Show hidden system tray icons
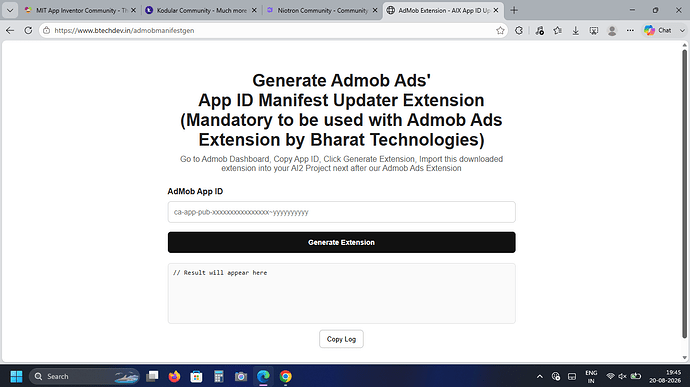Screen dimensions: 690x387 tap(540, 376)
